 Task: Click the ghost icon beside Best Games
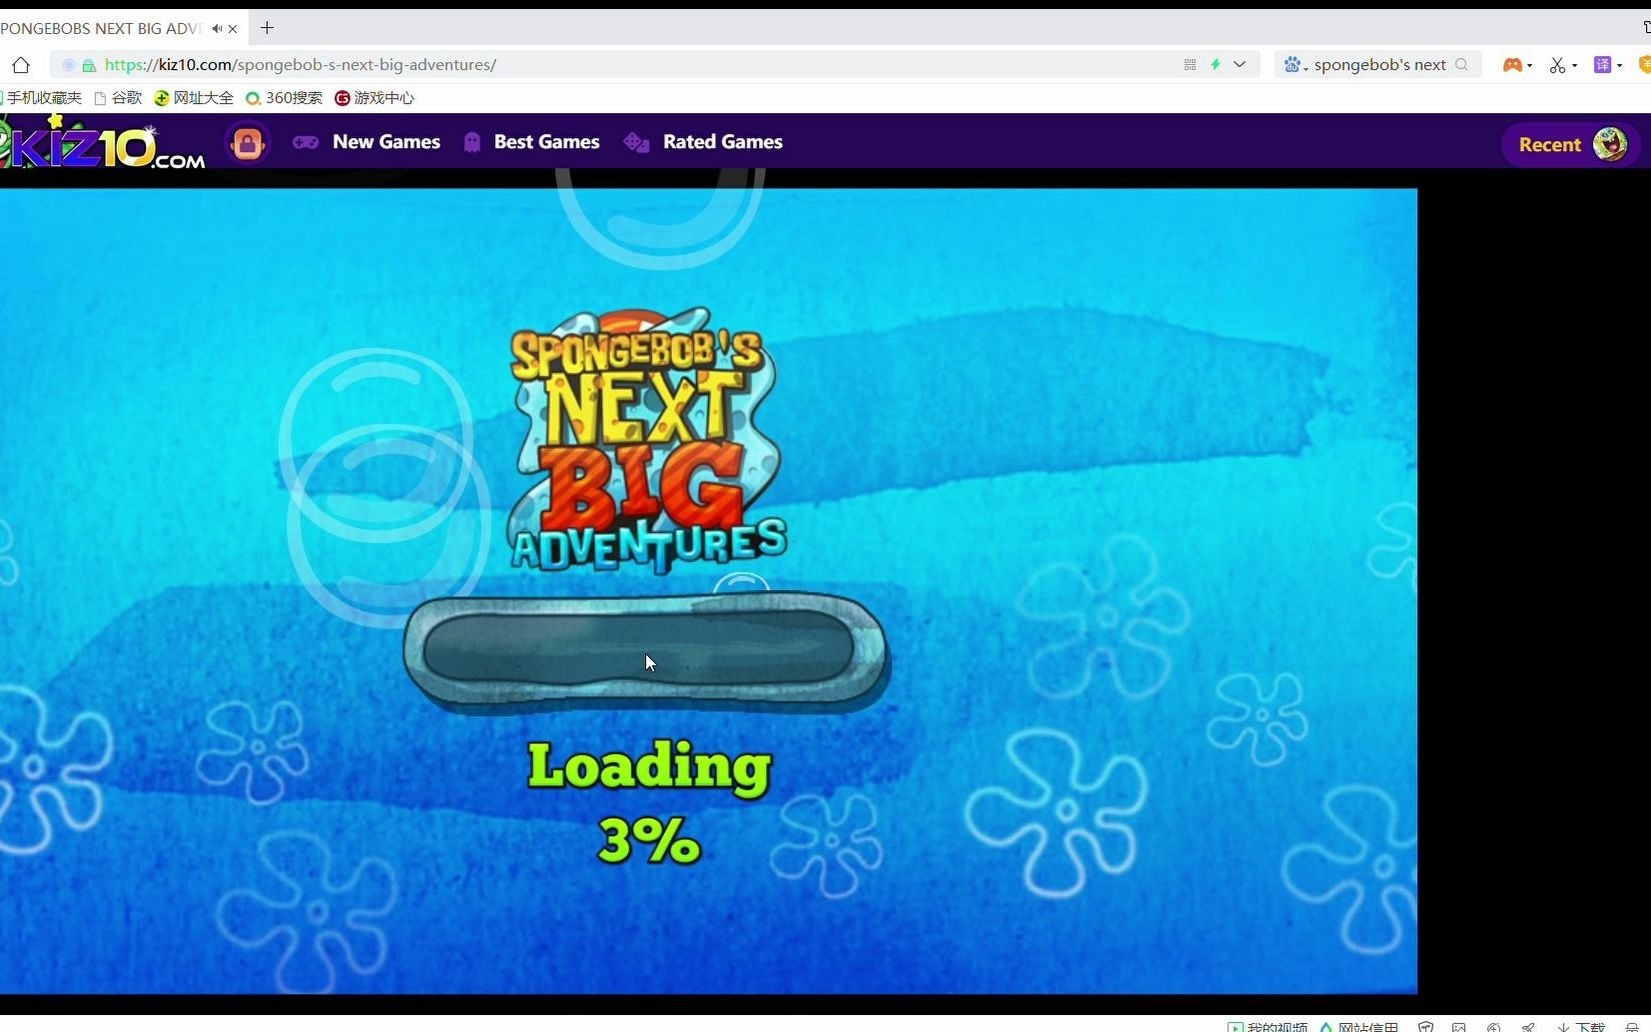(x=472, y=142)
